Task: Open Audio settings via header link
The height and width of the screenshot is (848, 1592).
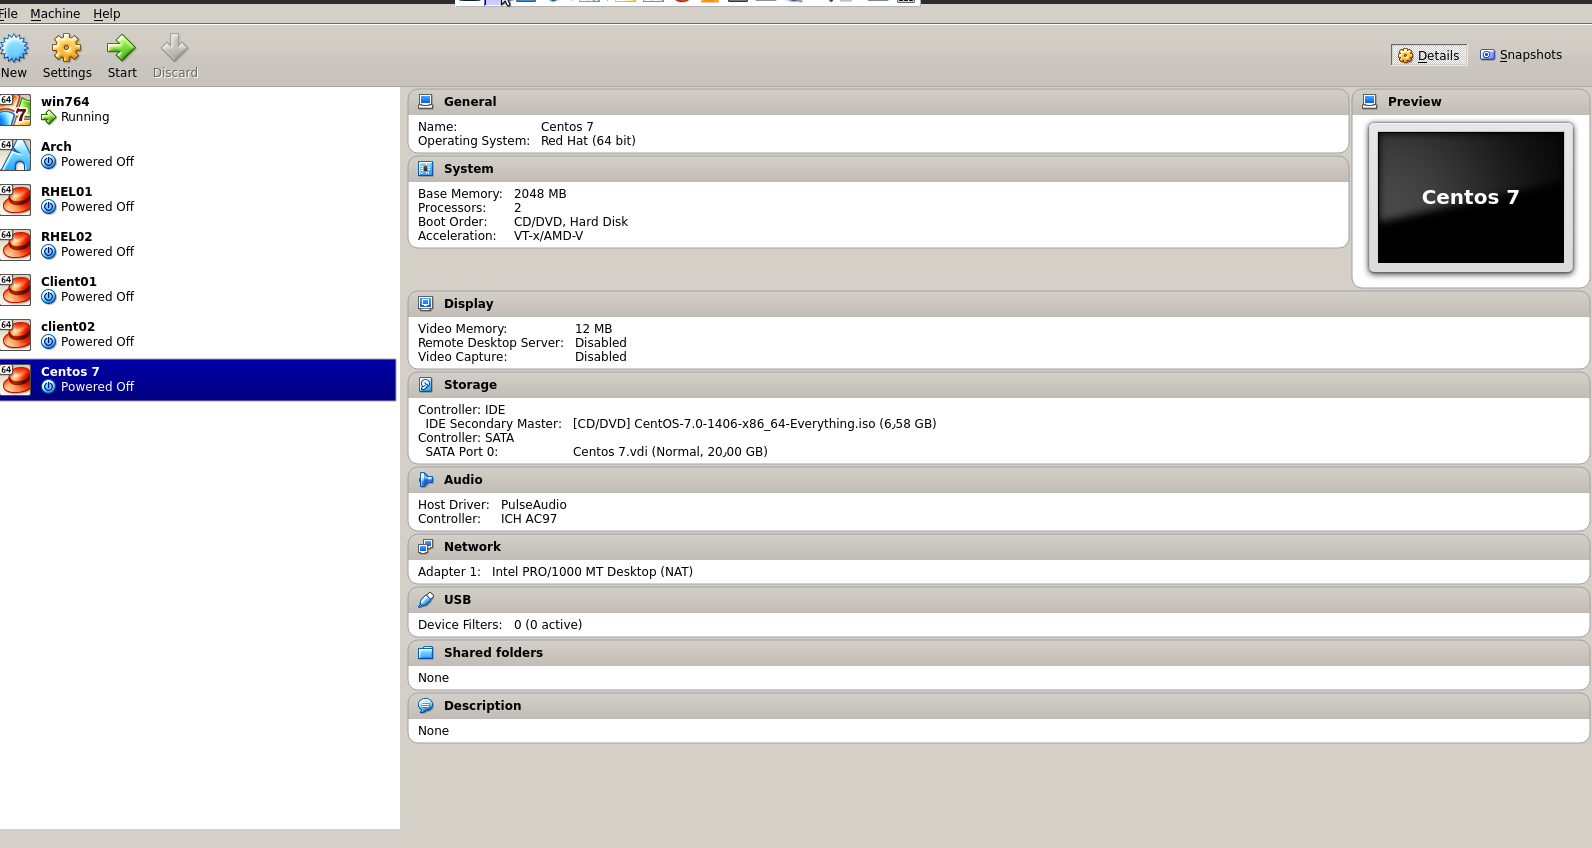Action: coord(463,480)
